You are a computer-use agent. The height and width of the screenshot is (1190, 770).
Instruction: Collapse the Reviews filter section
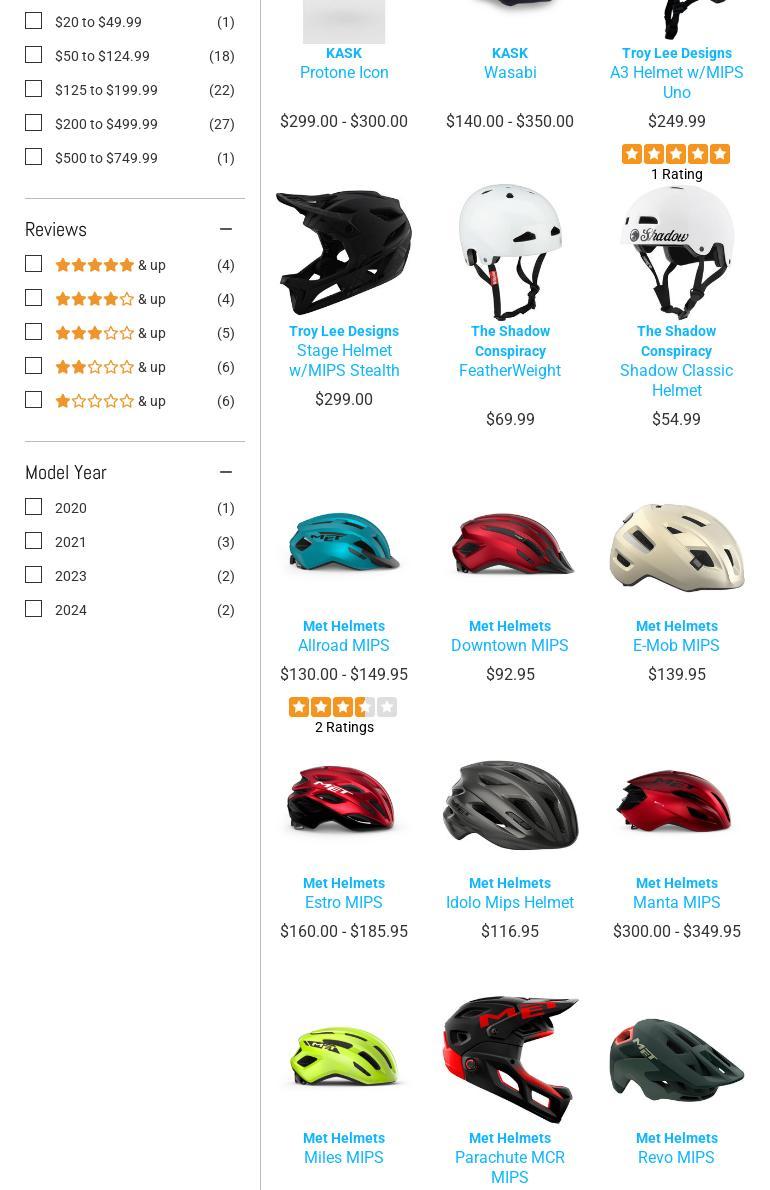point(225,229)
